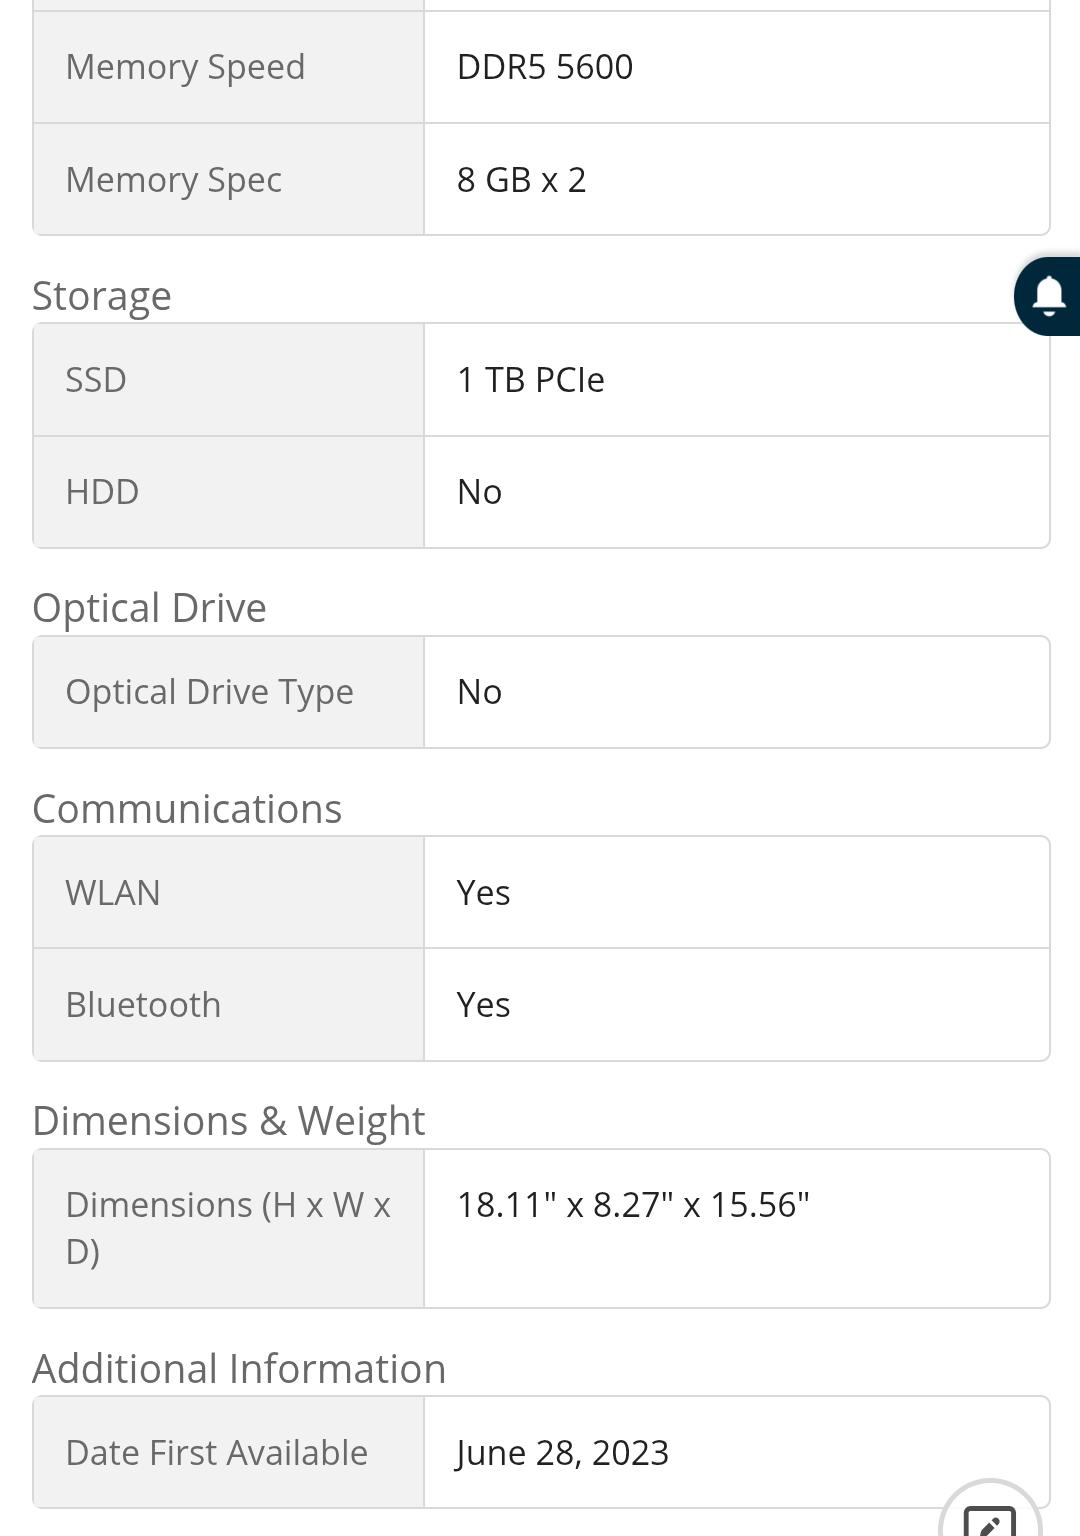Image resolution: width=1080 pixels, height=1536 pixels.
Task: Click the Storage section heading
Action: 102,296
